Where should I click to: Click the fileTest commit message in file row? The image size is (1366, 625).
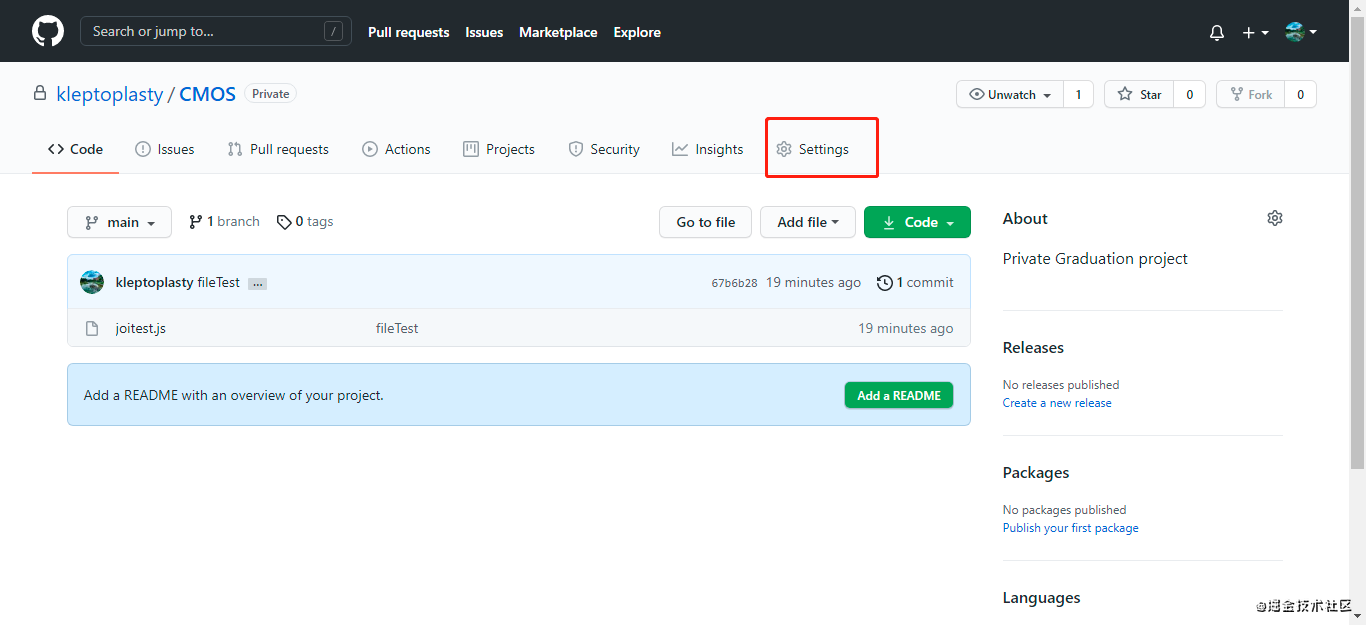tap(397, 328)
